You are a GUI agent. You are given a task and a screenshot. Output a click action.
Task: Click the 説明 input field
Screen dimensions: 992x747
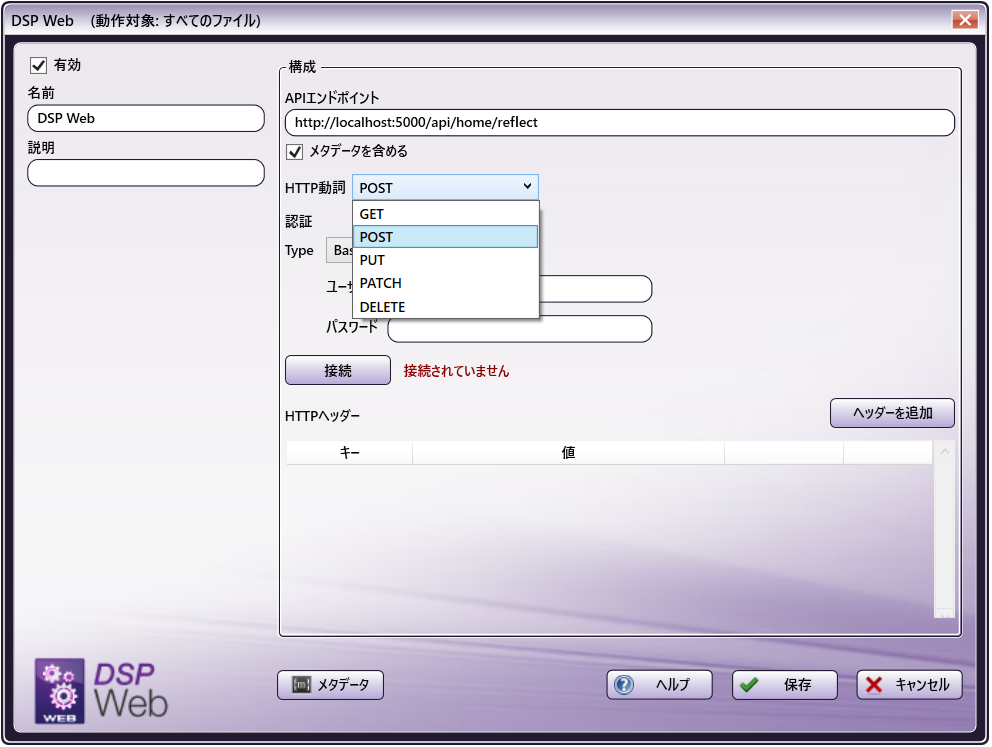(x=146, y=173)
